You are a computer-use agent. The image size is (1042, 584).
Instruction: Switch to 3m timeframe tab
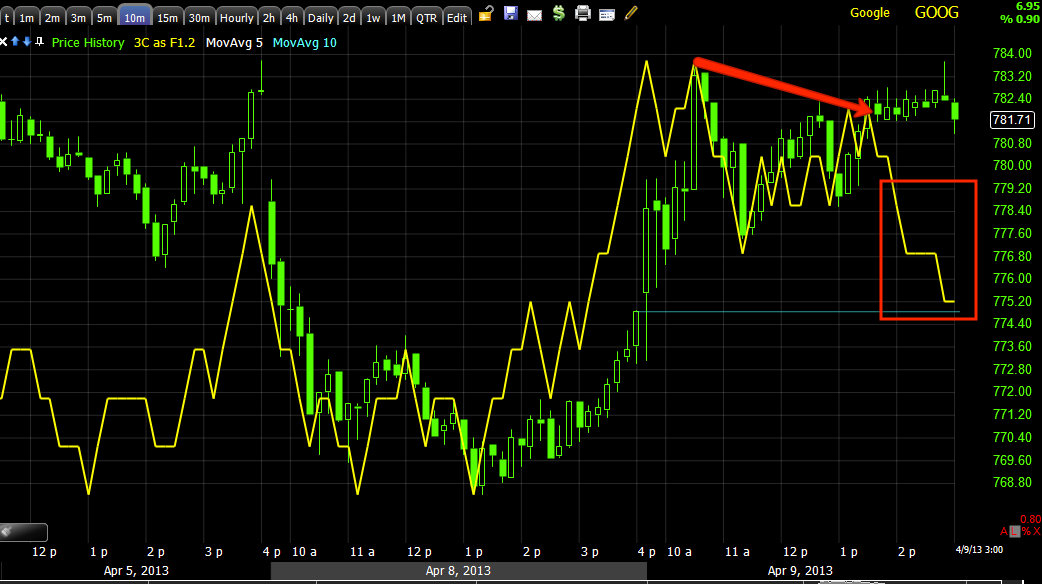pos(78,18)
